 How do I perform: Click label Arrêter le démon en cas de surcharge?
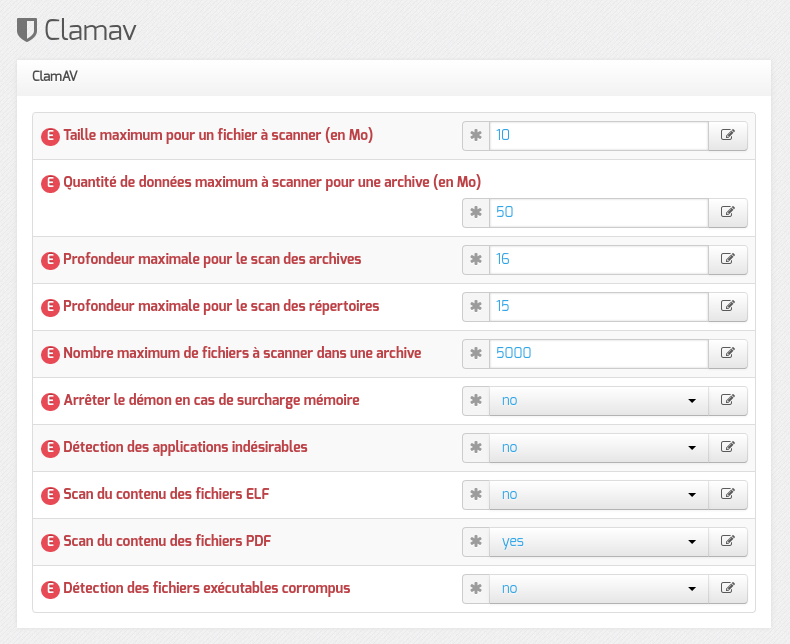pyautogui.click(x=212, y=401)
